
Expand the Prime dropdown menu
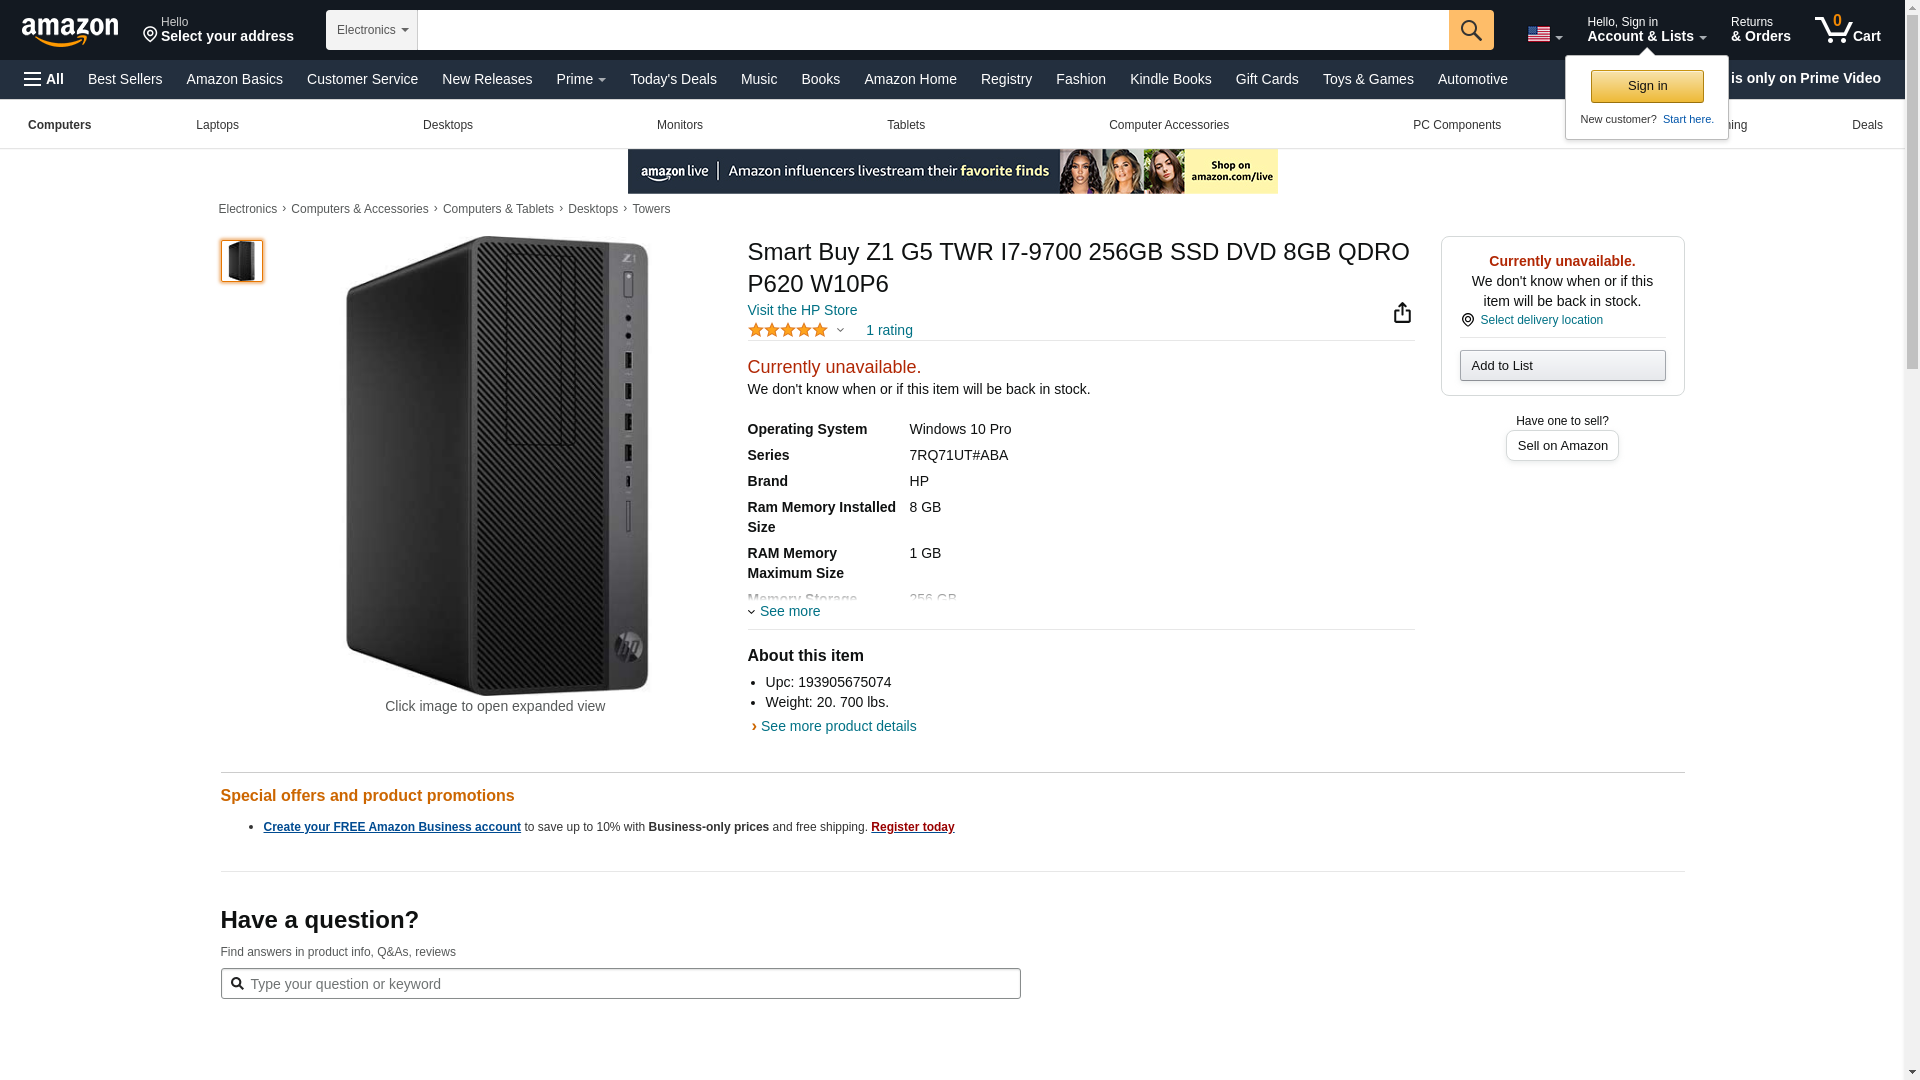tap(581, 79)
